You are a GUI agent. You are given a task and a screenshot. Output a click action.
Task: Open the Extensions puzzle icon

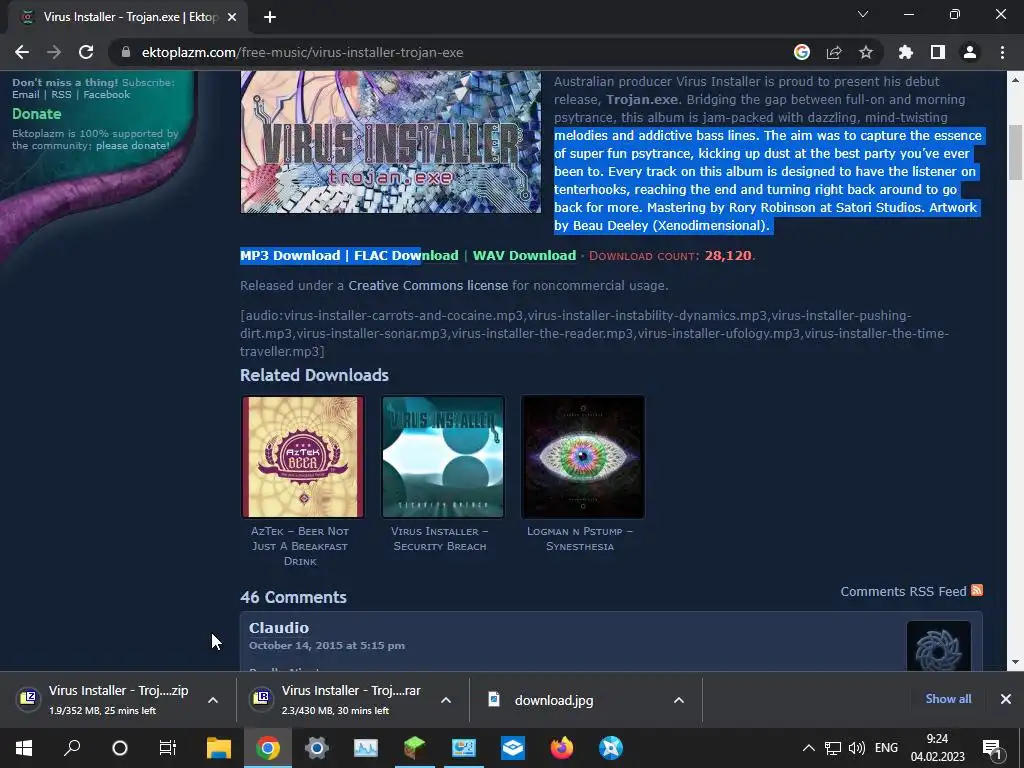coord(906,52)
